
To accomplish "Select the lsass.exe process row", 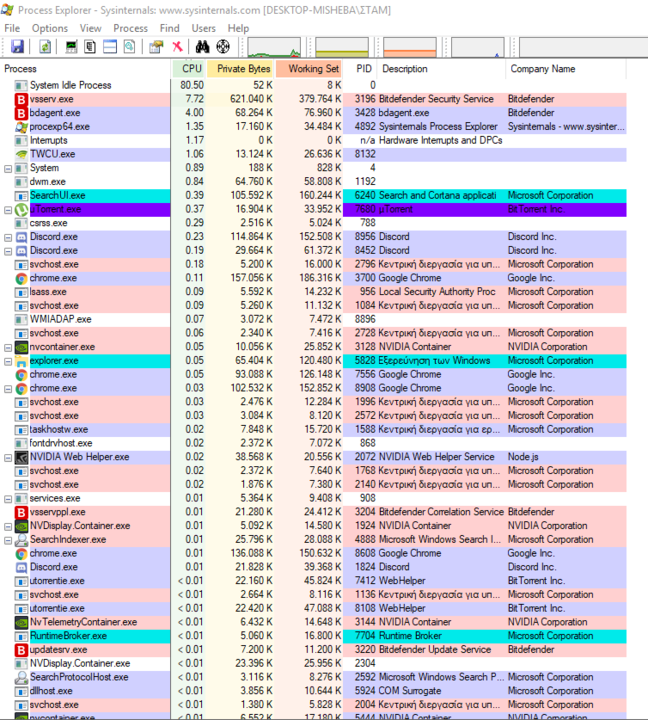I will (314, 292).
